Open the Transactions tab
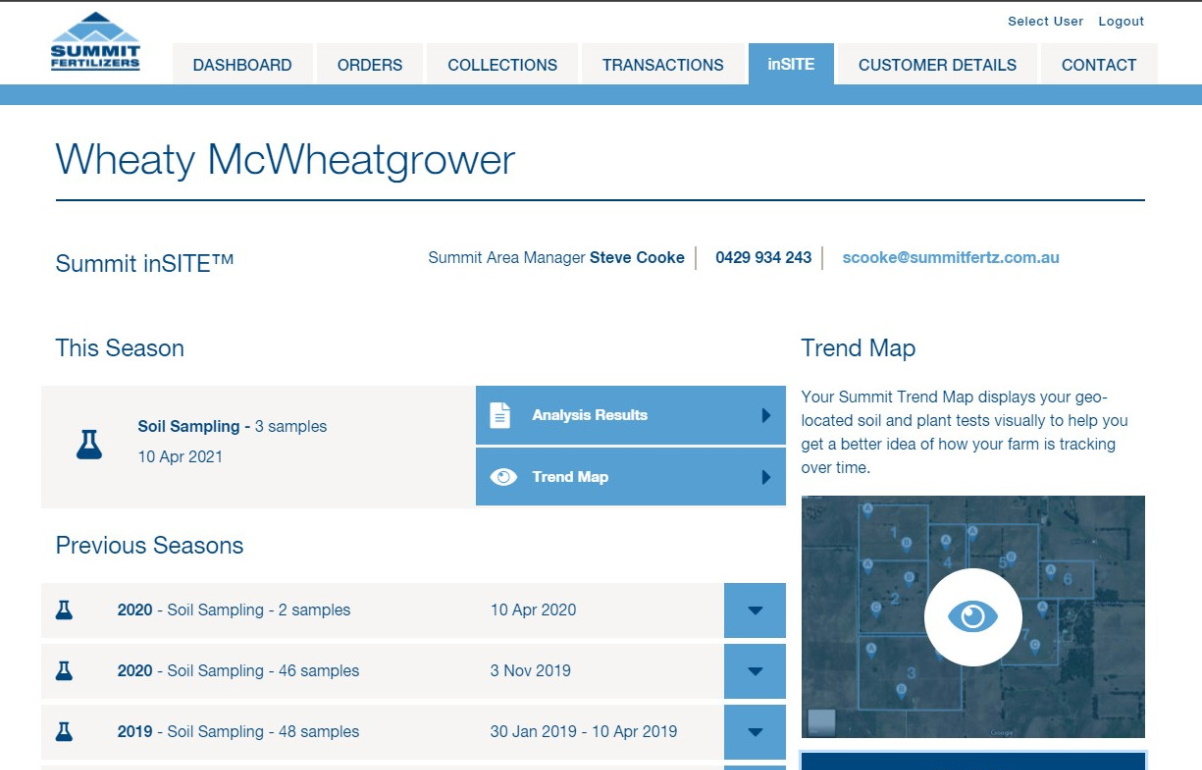The image size is (1202, 770). point(663,65)
